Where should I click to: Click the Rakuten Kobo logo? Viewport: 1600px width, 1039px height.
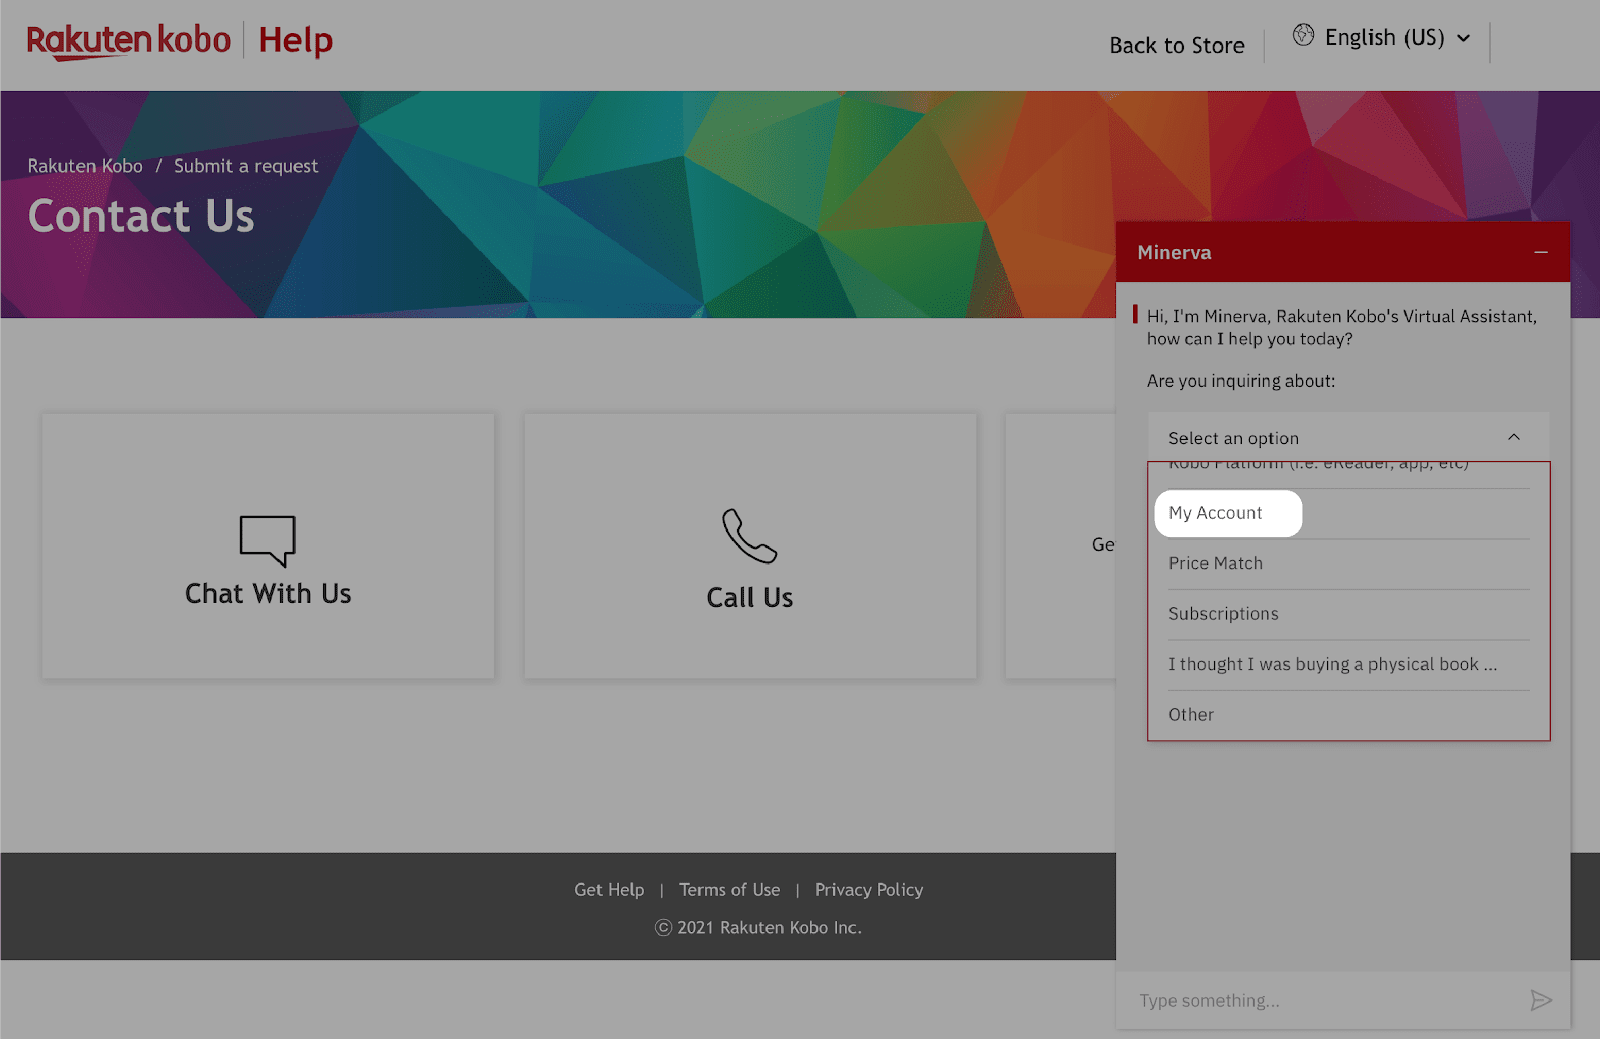point(128,41)
